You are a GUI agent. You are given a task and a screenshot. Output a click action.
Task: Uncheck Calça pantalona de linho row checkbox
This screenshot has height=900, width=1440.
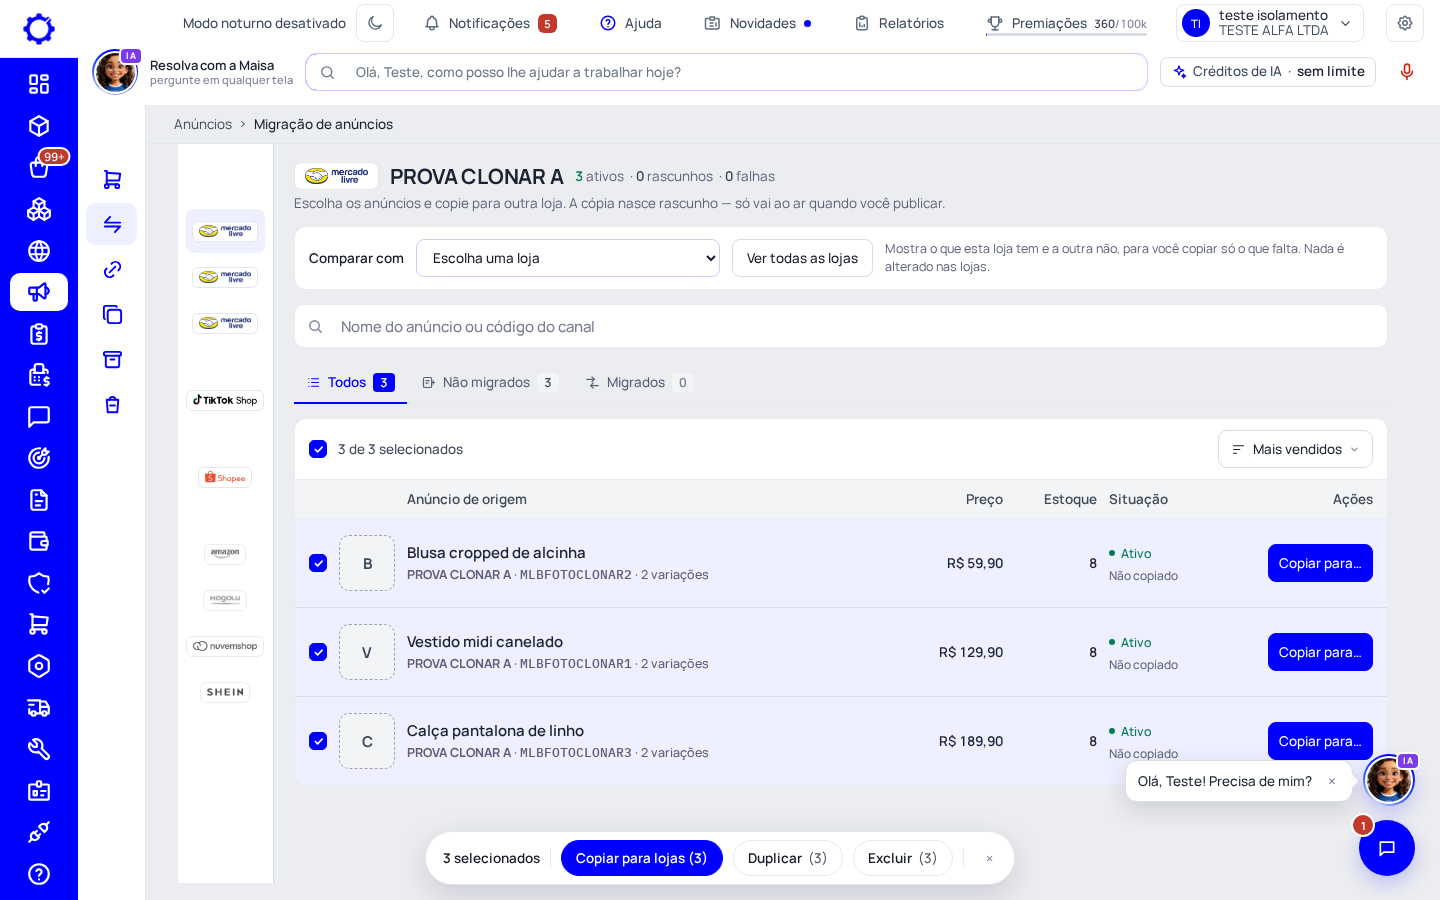pos(318,741)
